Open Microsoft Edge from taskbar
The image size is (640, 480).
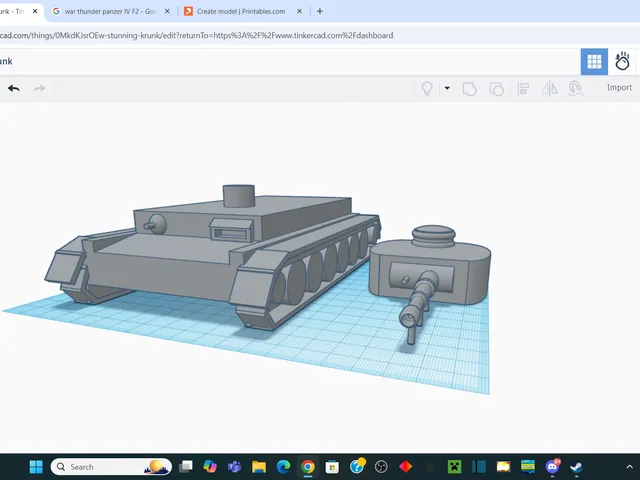coord(283,467)
